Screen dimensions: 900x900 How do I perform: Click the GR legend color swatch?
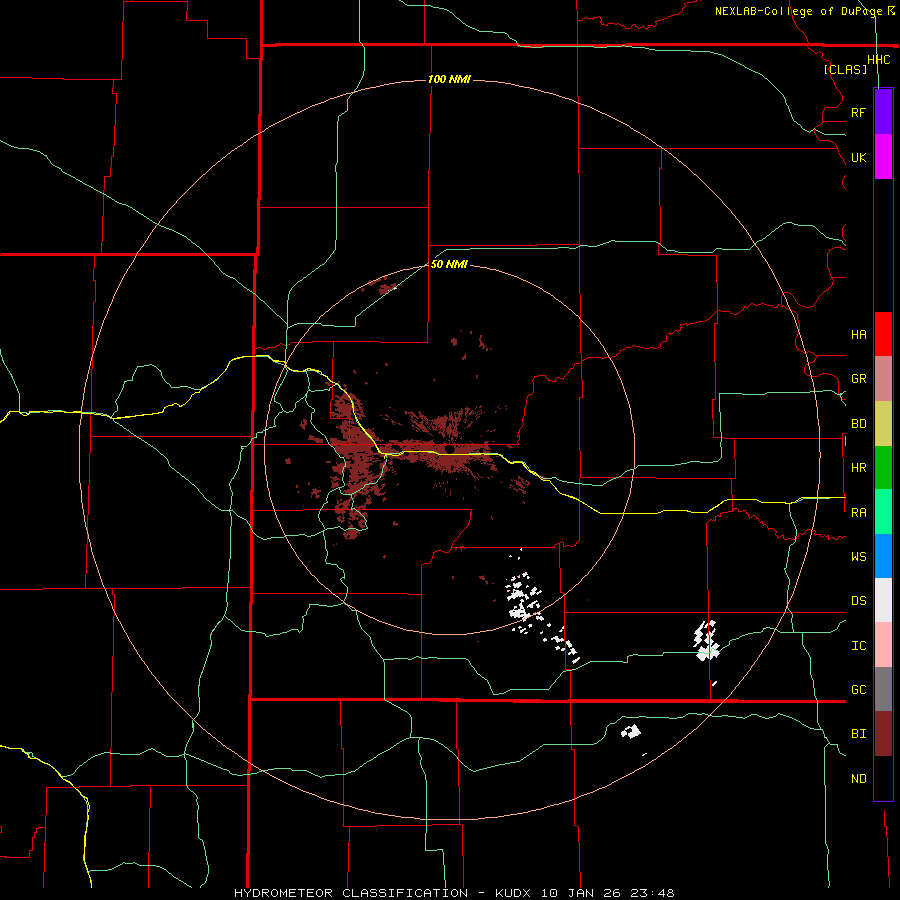(x=883, y=379)
